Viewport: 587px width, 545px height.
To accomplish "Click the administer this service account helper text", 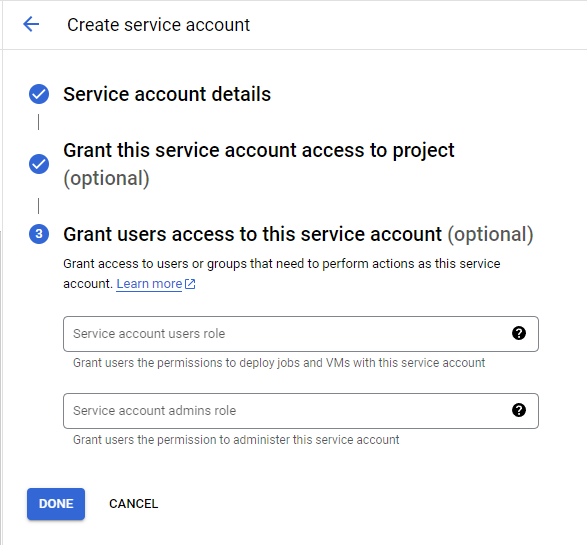I will (236, 440).
